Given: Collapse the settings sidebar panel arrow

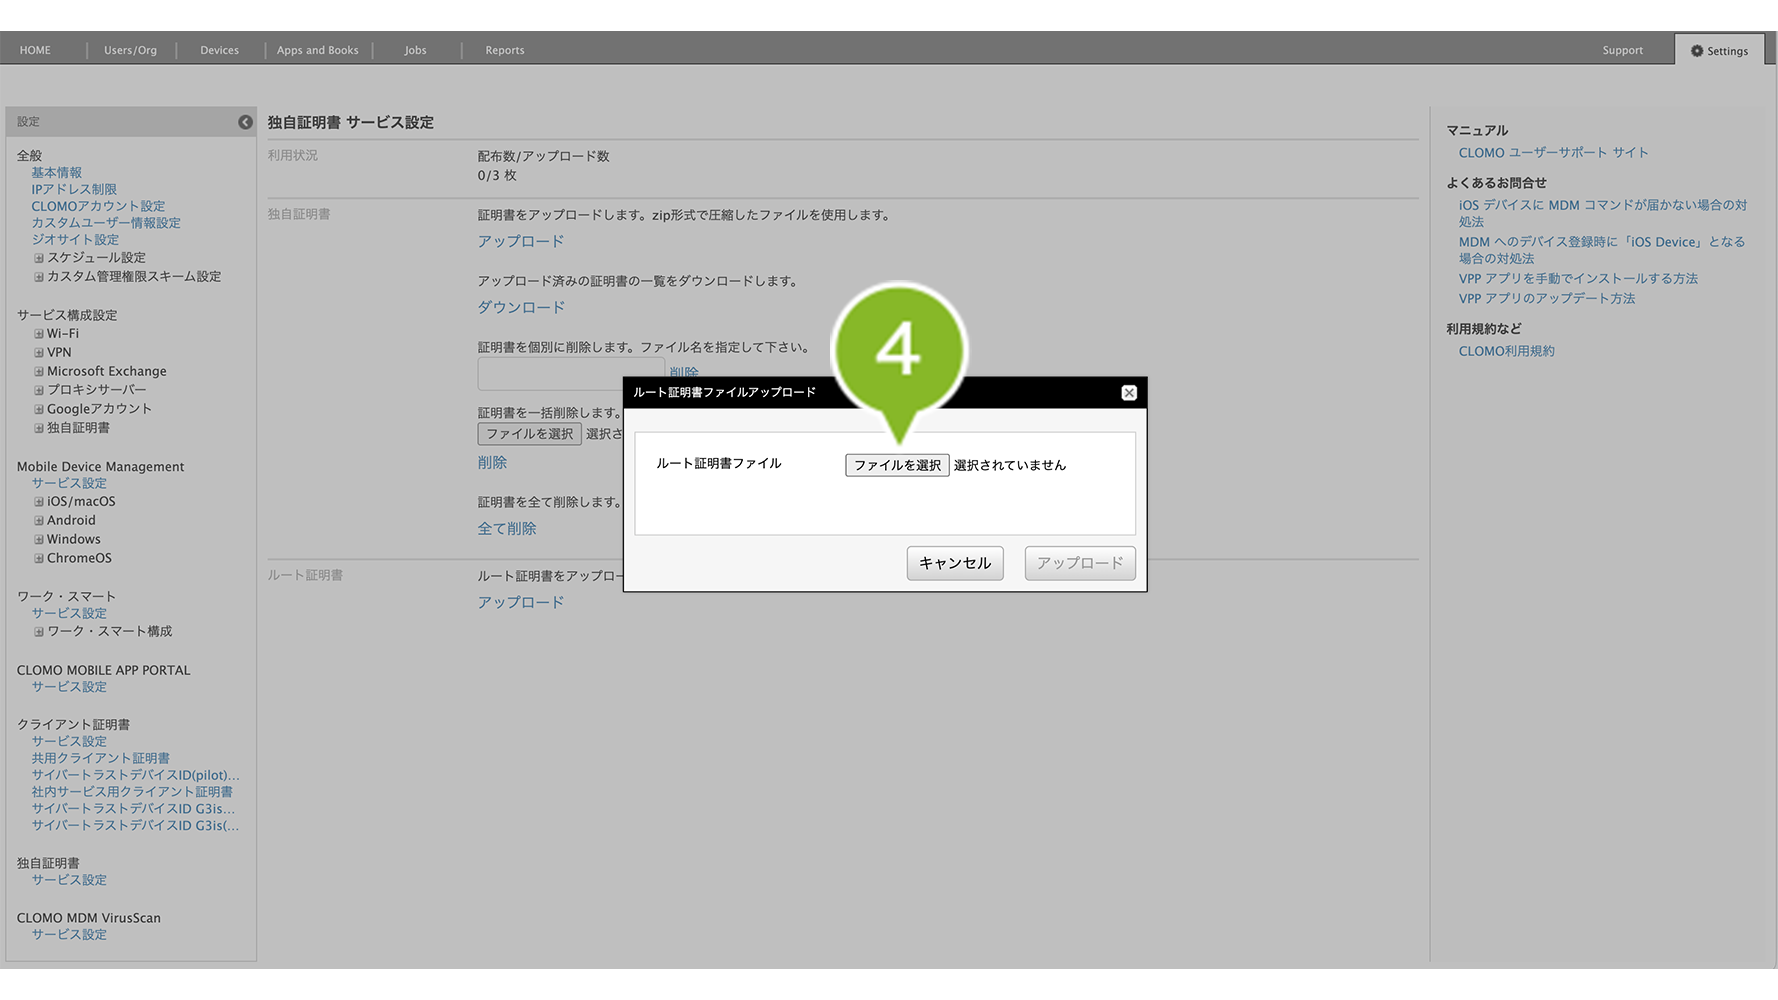Looking at the screenshot, I should pyautogui.click(x=245, y=122).
